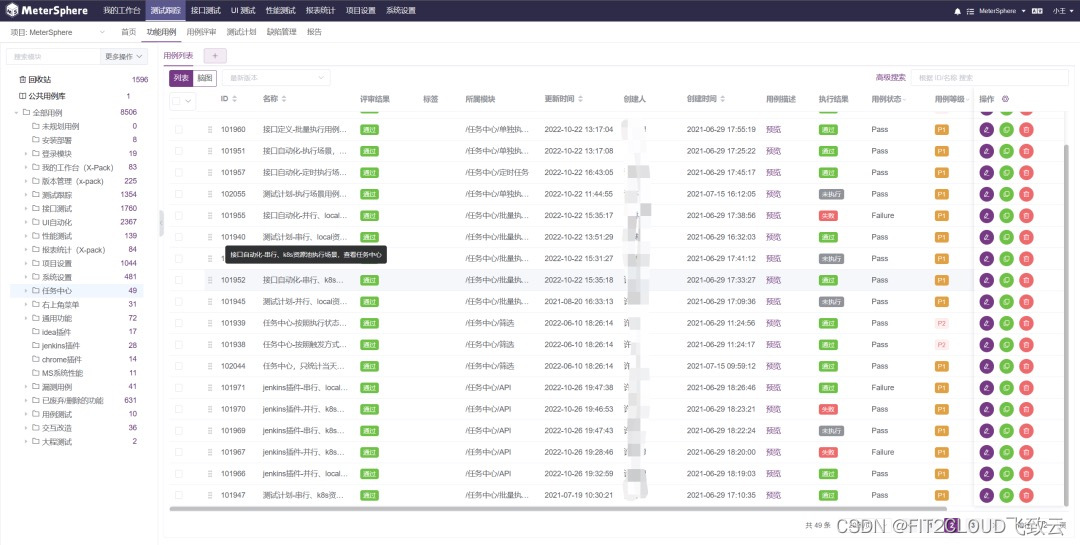Delete test case 102055 with red icon
Image resolution: width=1080 pixels, height=545 pixels.
1026,194
